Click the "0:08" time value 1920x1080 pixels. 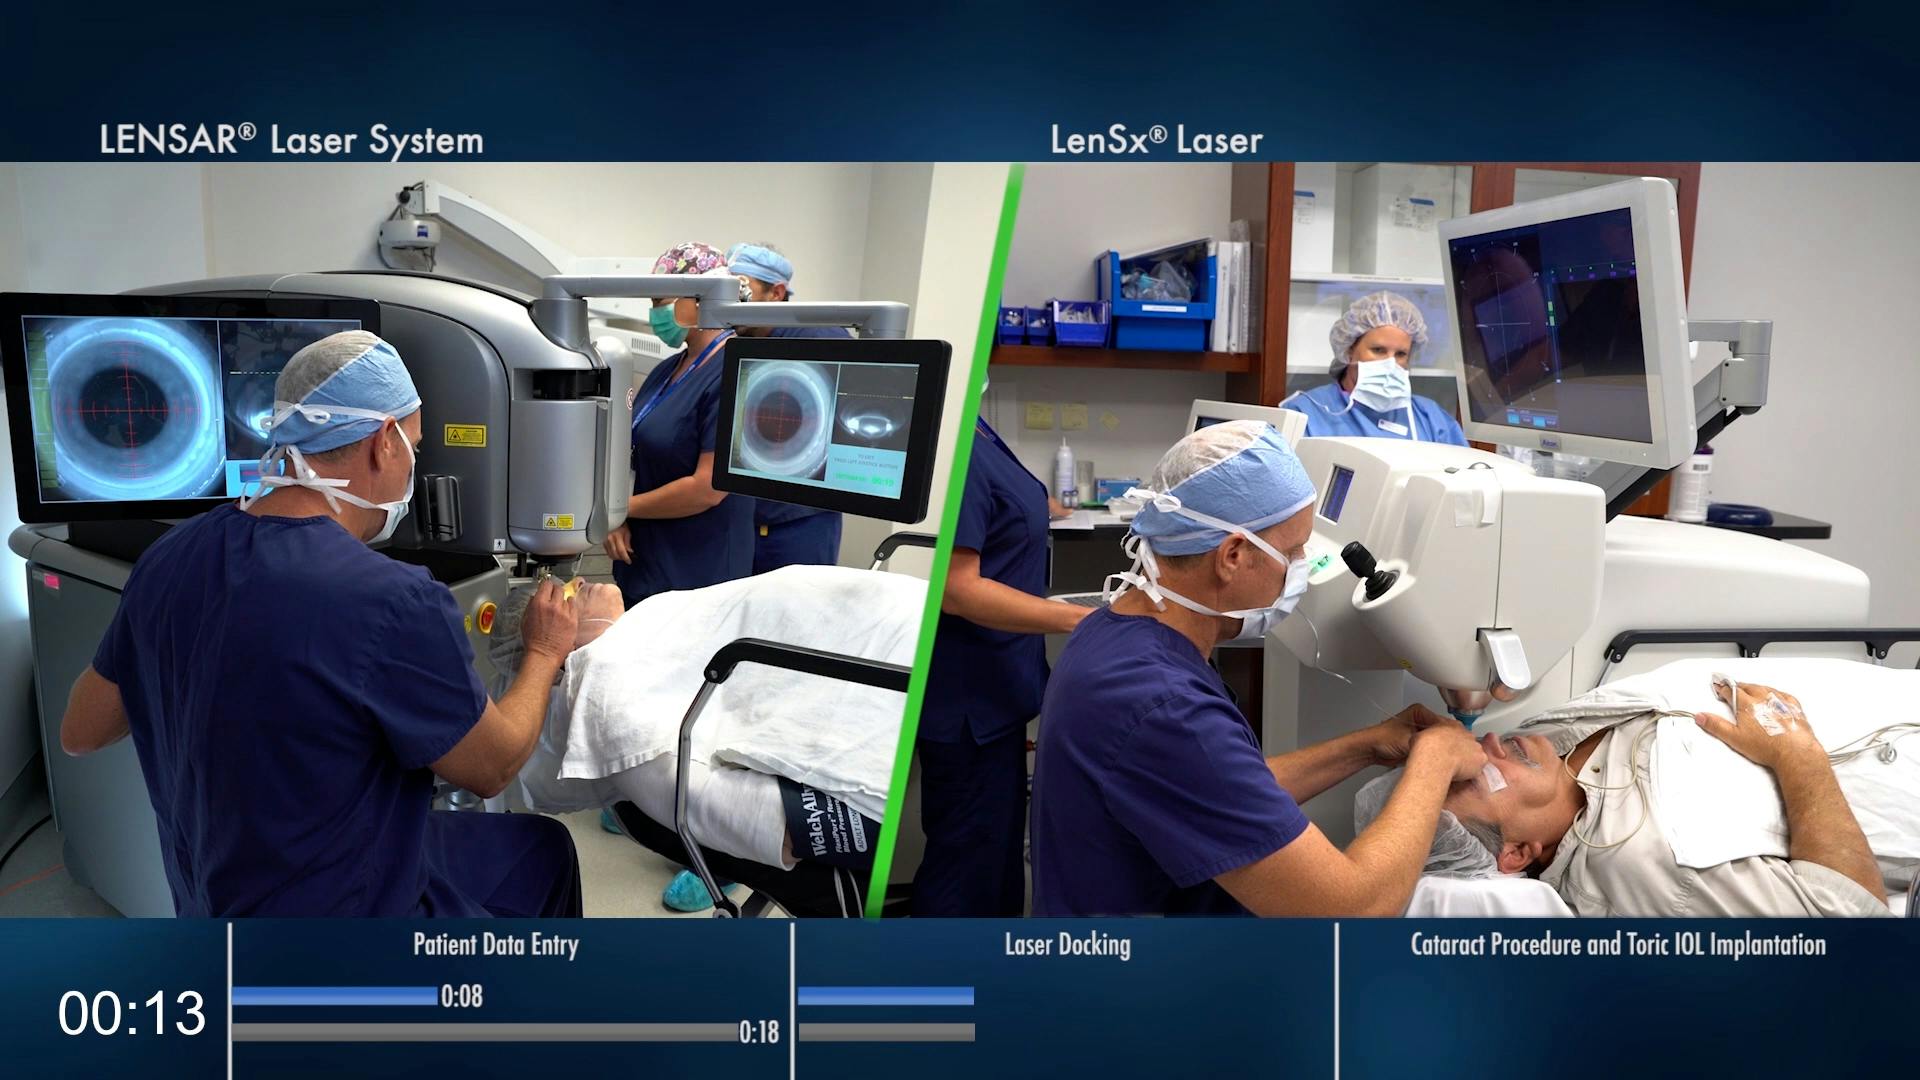462,996
